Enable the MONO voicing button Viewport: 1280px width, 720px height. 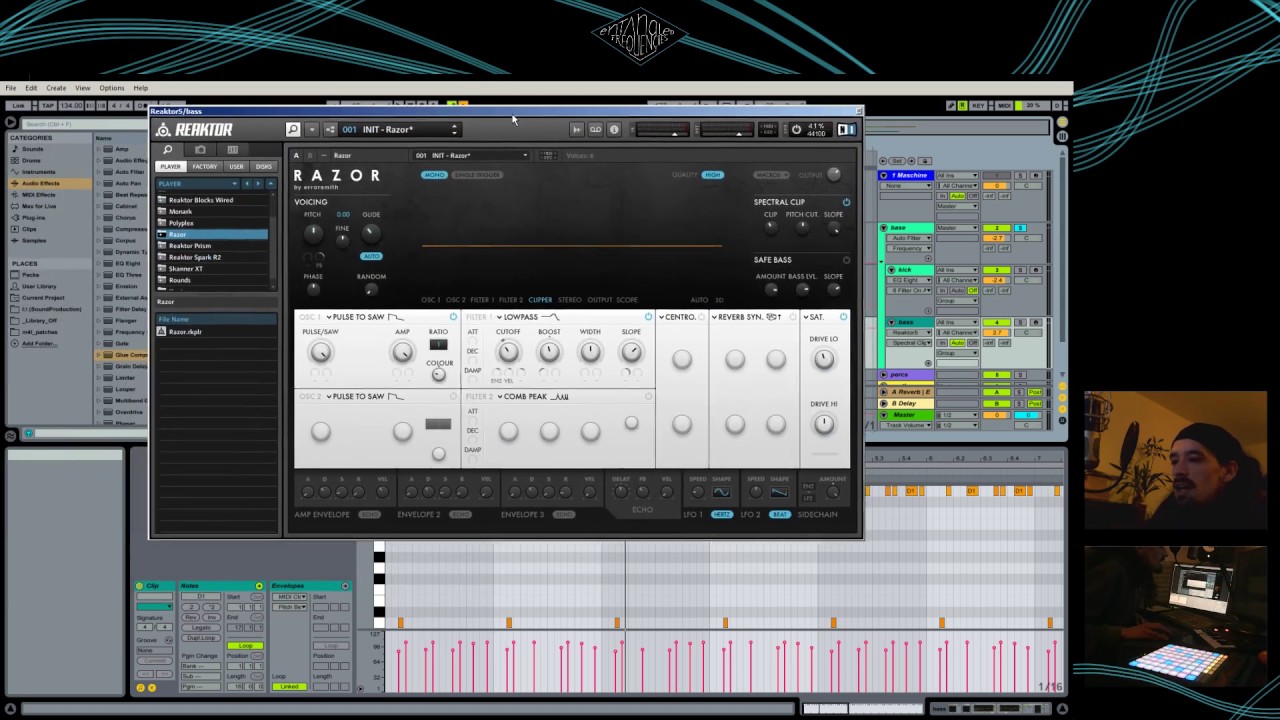coord(434,175)
